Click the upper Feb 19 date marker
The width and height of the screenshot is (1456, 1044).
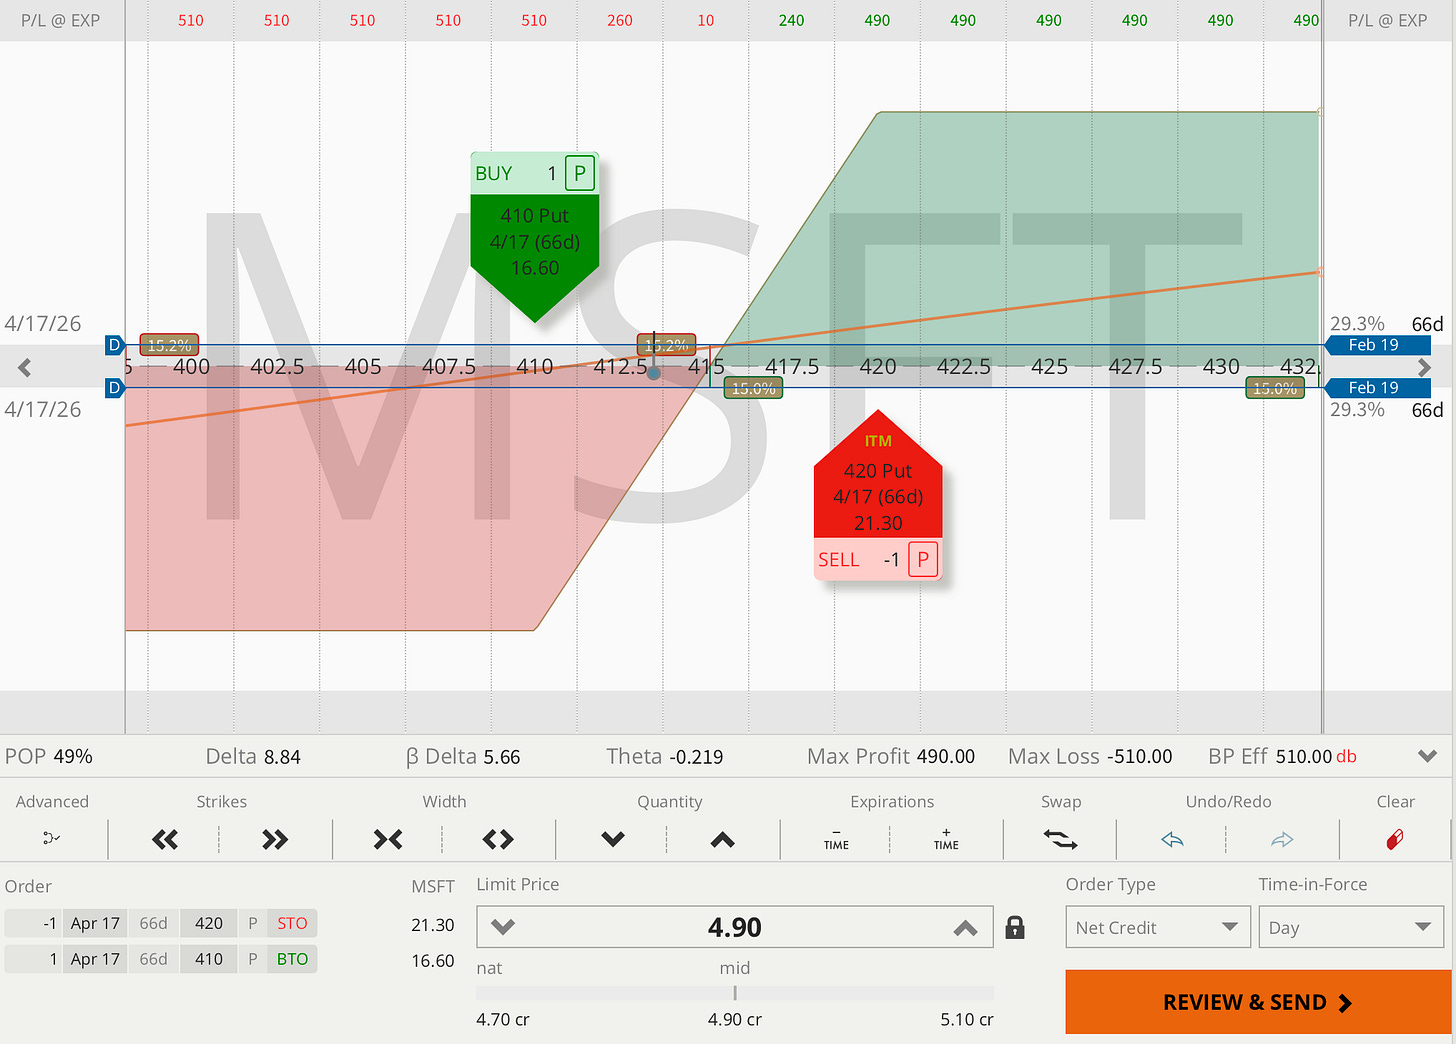1377,345
